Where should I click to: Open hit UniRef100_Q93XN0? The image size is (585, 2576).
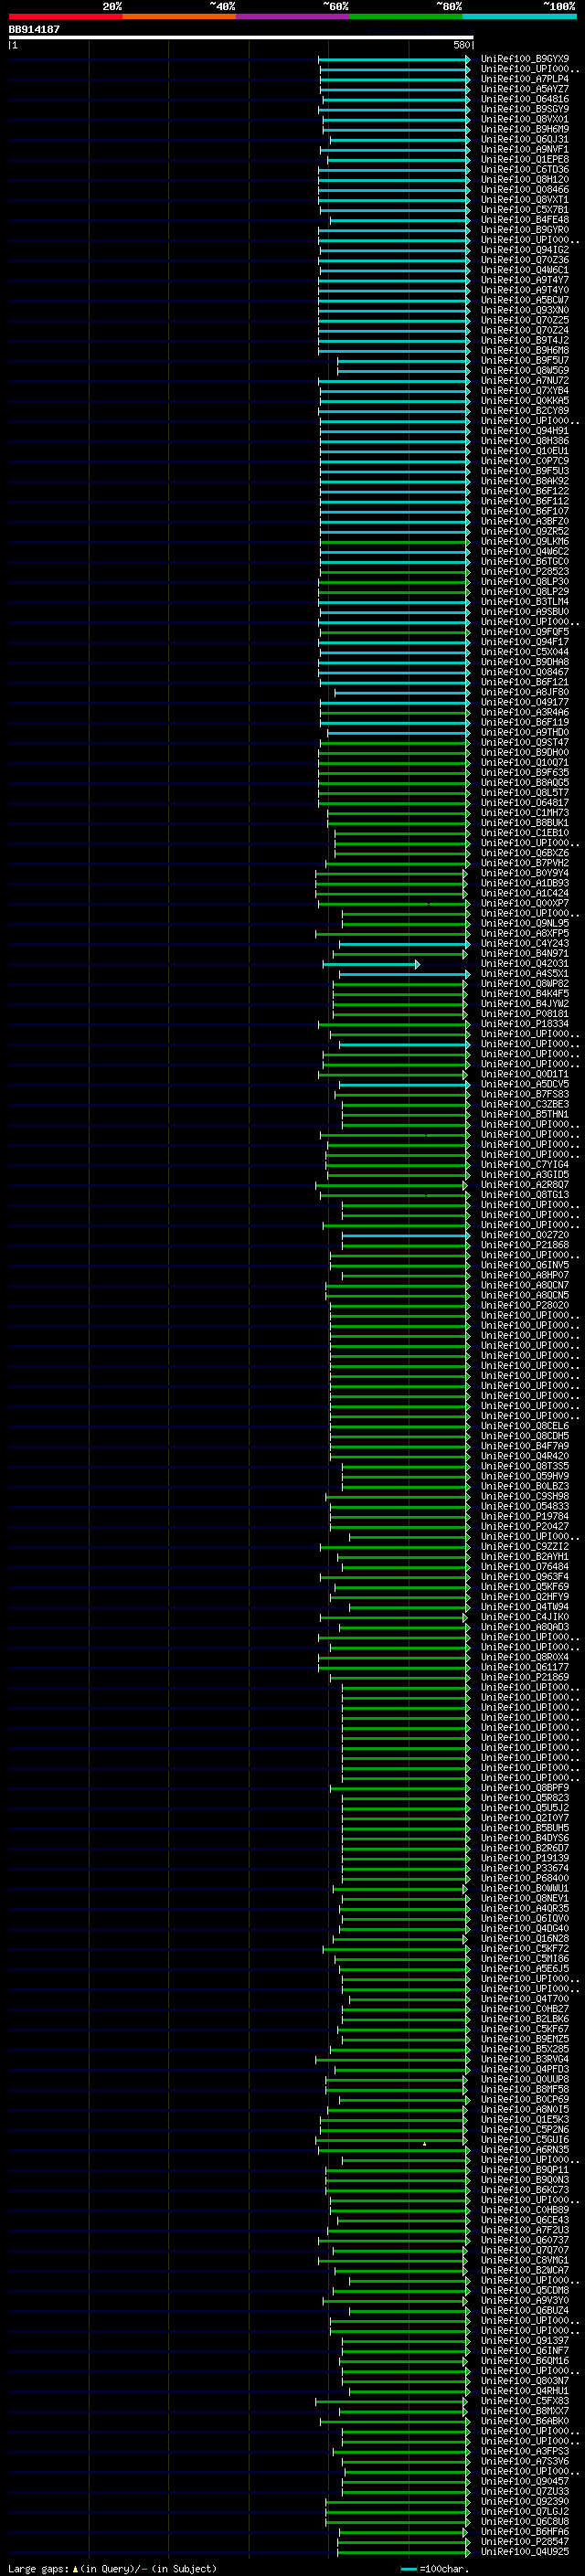[524, 310]
